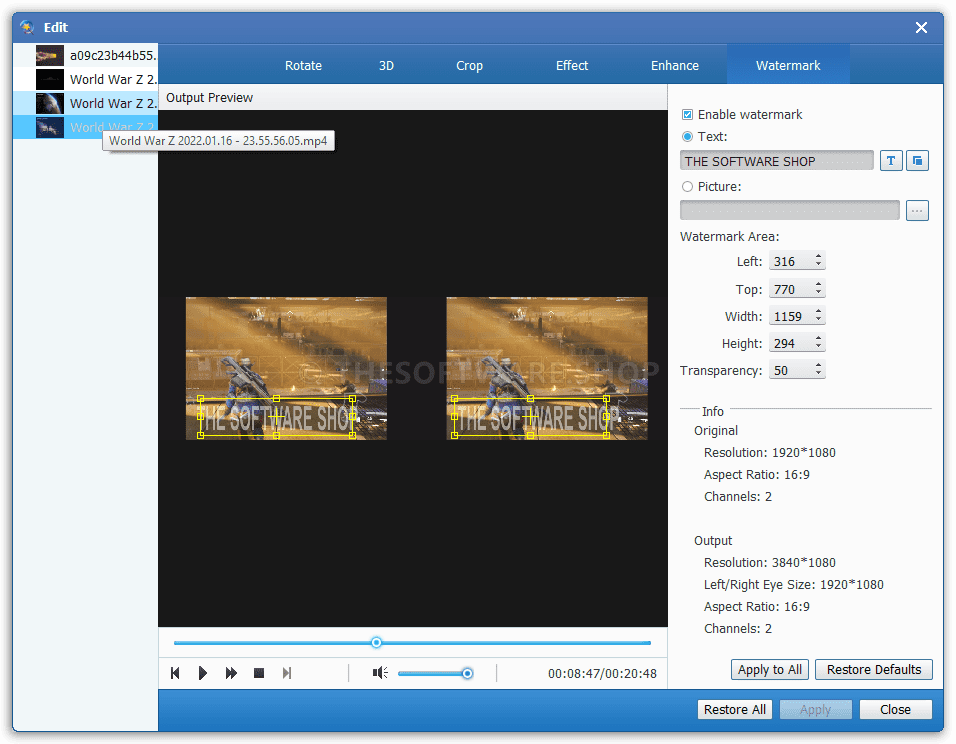
Task: Open the Effect tab
Action: click(x=571, y=65)
